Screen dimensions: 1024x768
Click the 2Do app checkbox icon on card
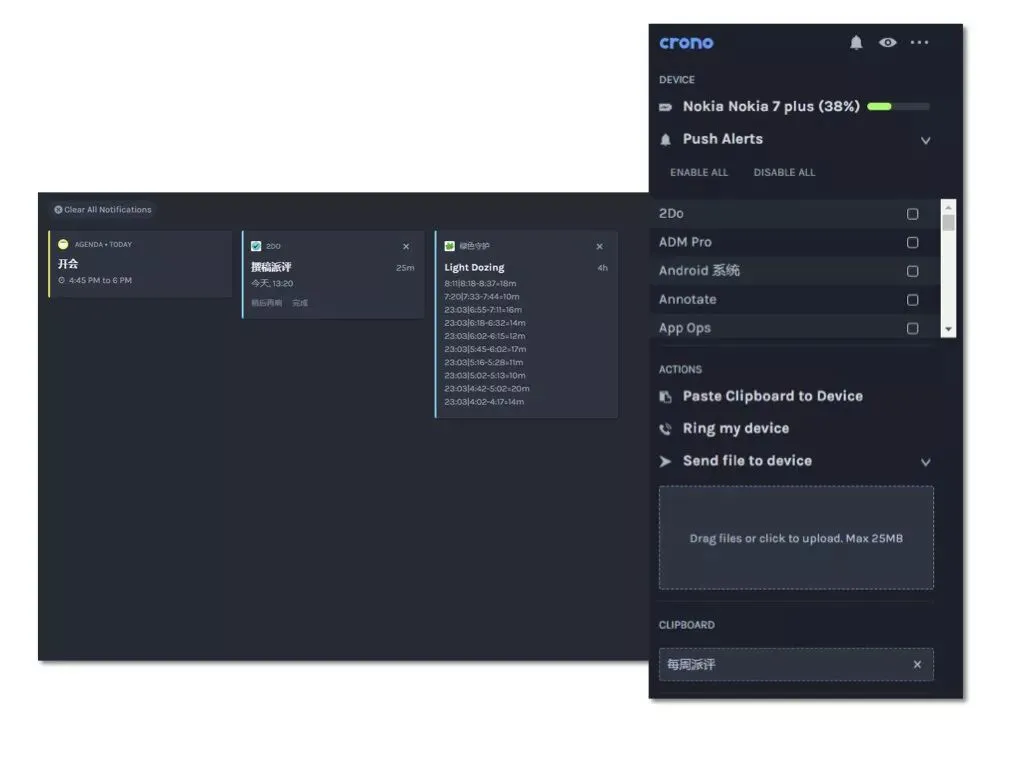pyautogui.click(x=256, y=246)
